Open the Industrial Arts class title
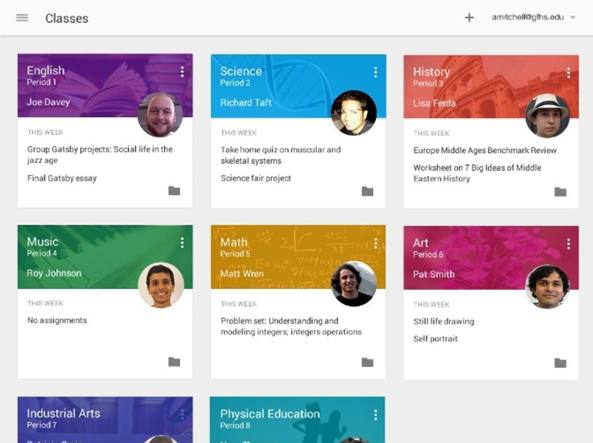Screen dimensions: 593x443 click(64, 413)
